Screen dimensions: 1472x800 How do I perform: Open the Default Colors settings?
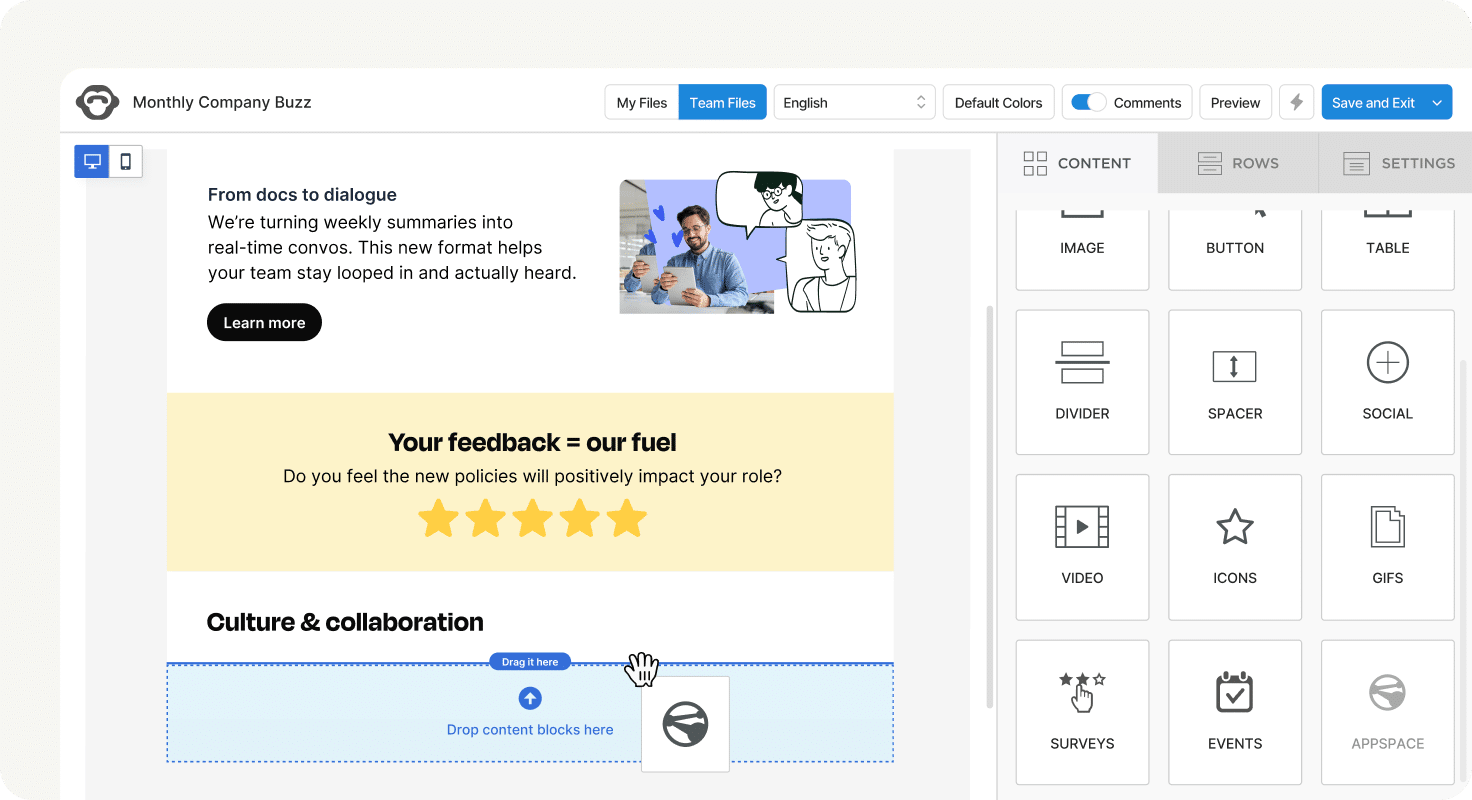[998, 102]
